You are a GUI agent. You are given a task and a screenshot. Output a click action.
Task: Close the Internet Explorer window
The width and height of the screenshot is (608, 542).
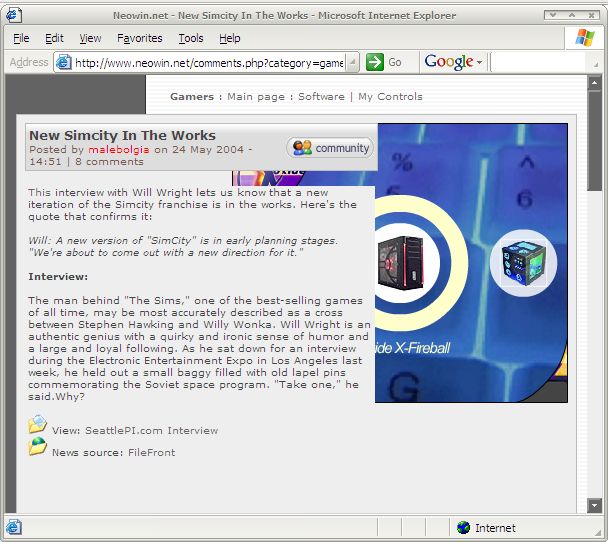tap(591, 15)
